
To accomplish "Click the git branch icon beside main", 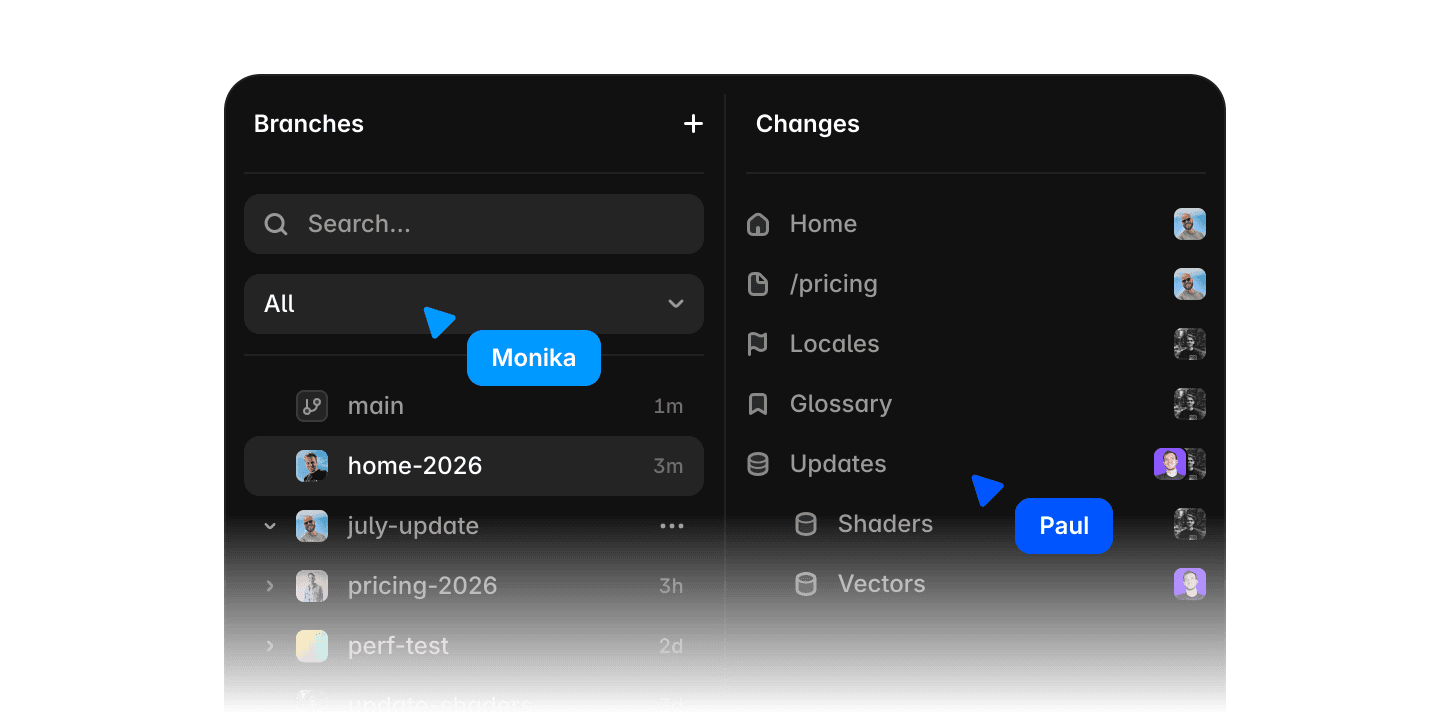I will tap(312, 406).
